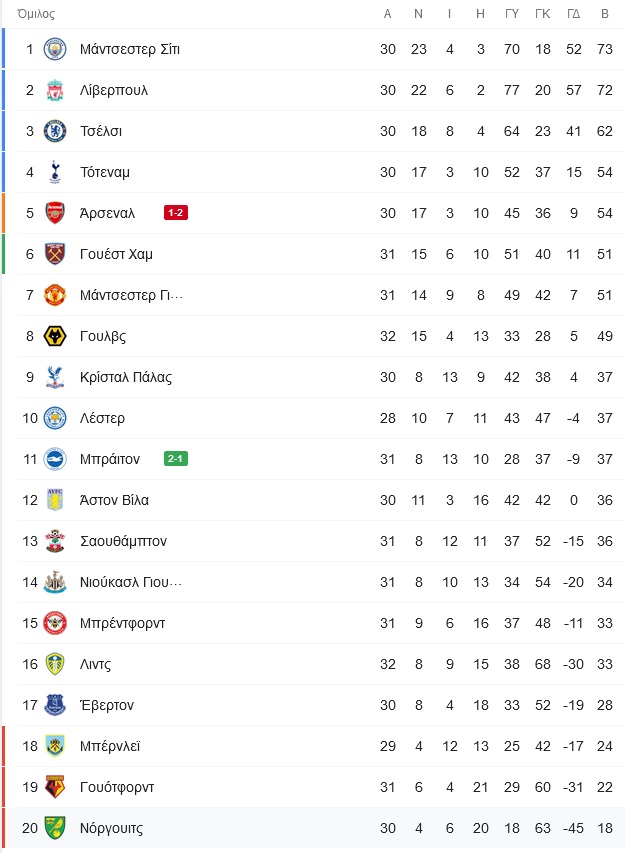Open the green 2-1 result badge
This screenshot has width=625, height=853.
(x=176, y=459)
